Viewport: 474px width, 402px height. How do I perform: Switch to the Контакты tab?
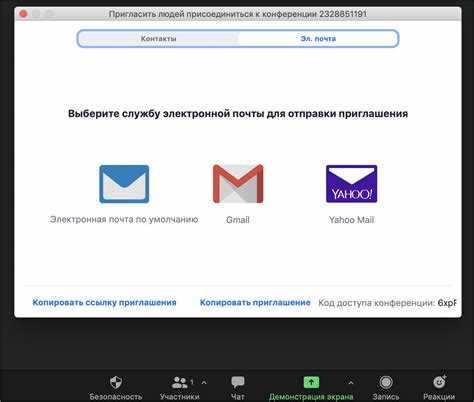point(158,39)
